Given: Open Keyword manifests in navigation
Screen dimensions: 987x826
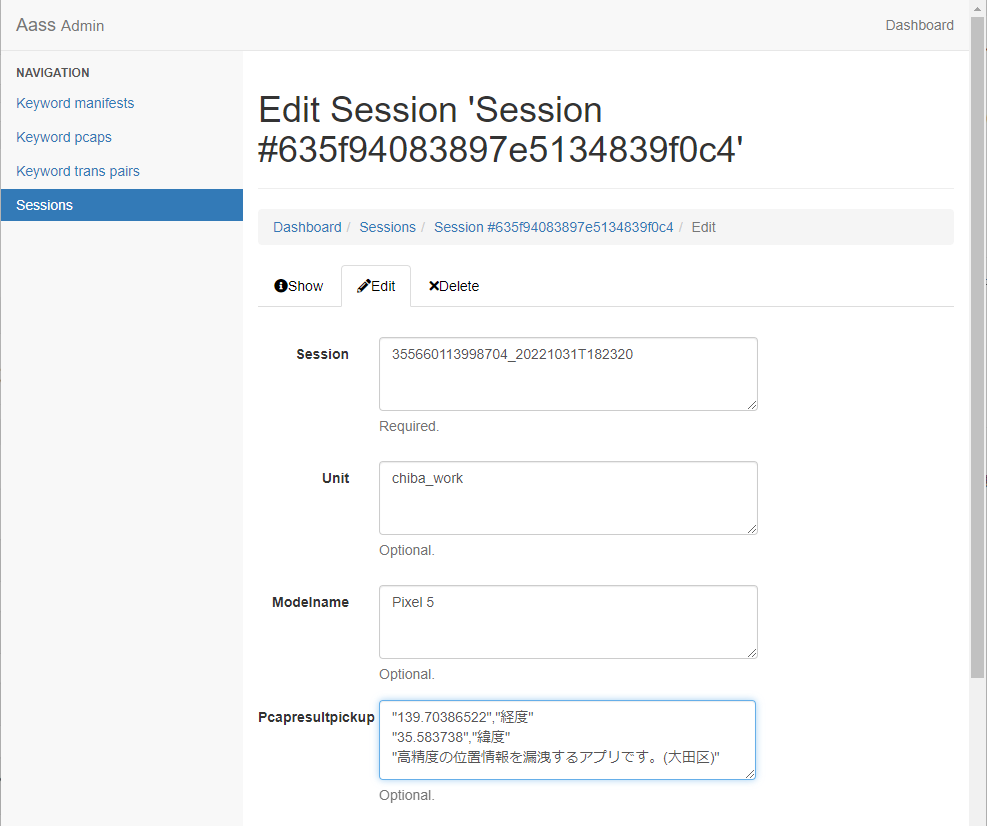Looking at the screenshot, I should tap(75, 103).
